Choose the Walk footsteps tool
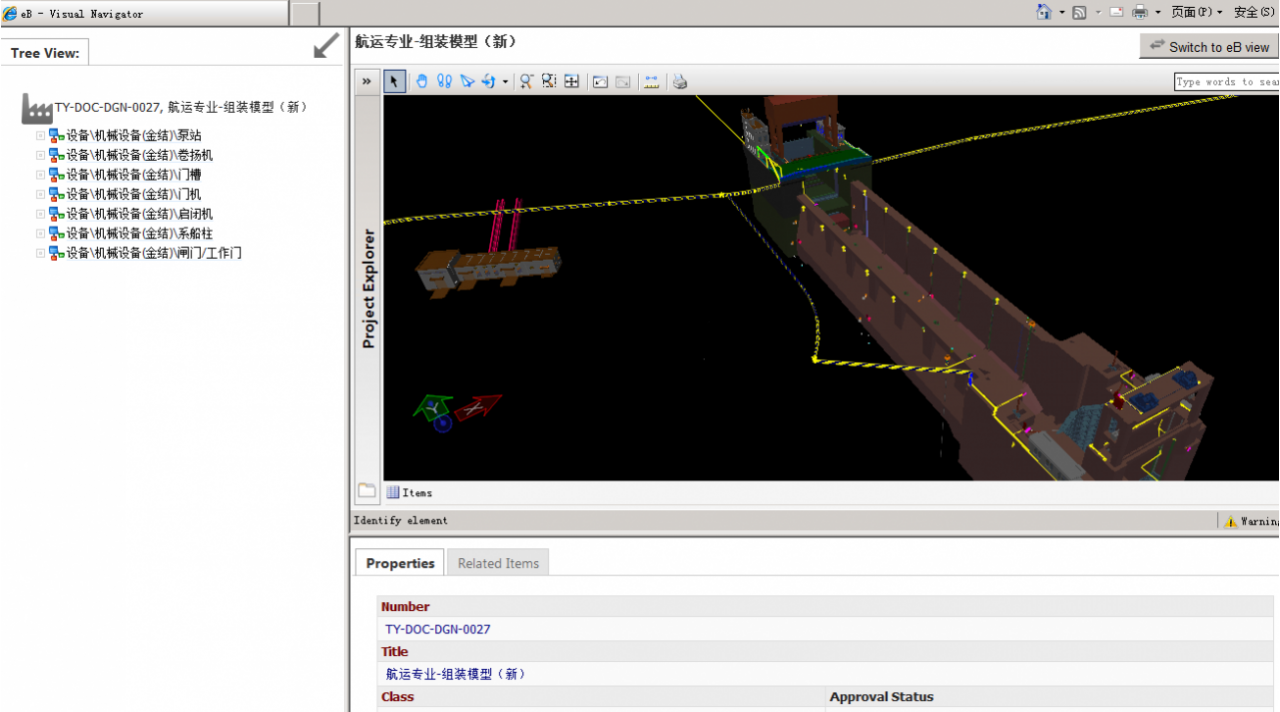Image resolution: width=1280 pixels, height=712 pixels. 445,81
